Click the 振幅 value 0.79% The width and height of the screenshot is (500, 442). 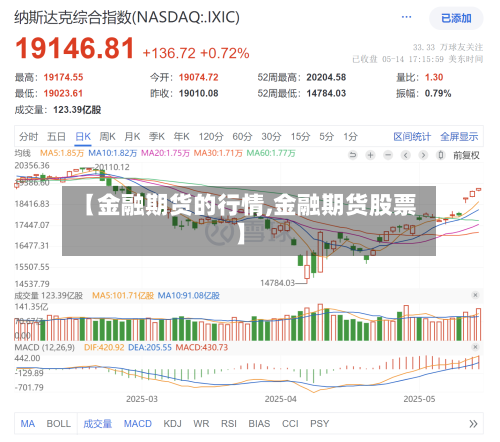[438, 93]
